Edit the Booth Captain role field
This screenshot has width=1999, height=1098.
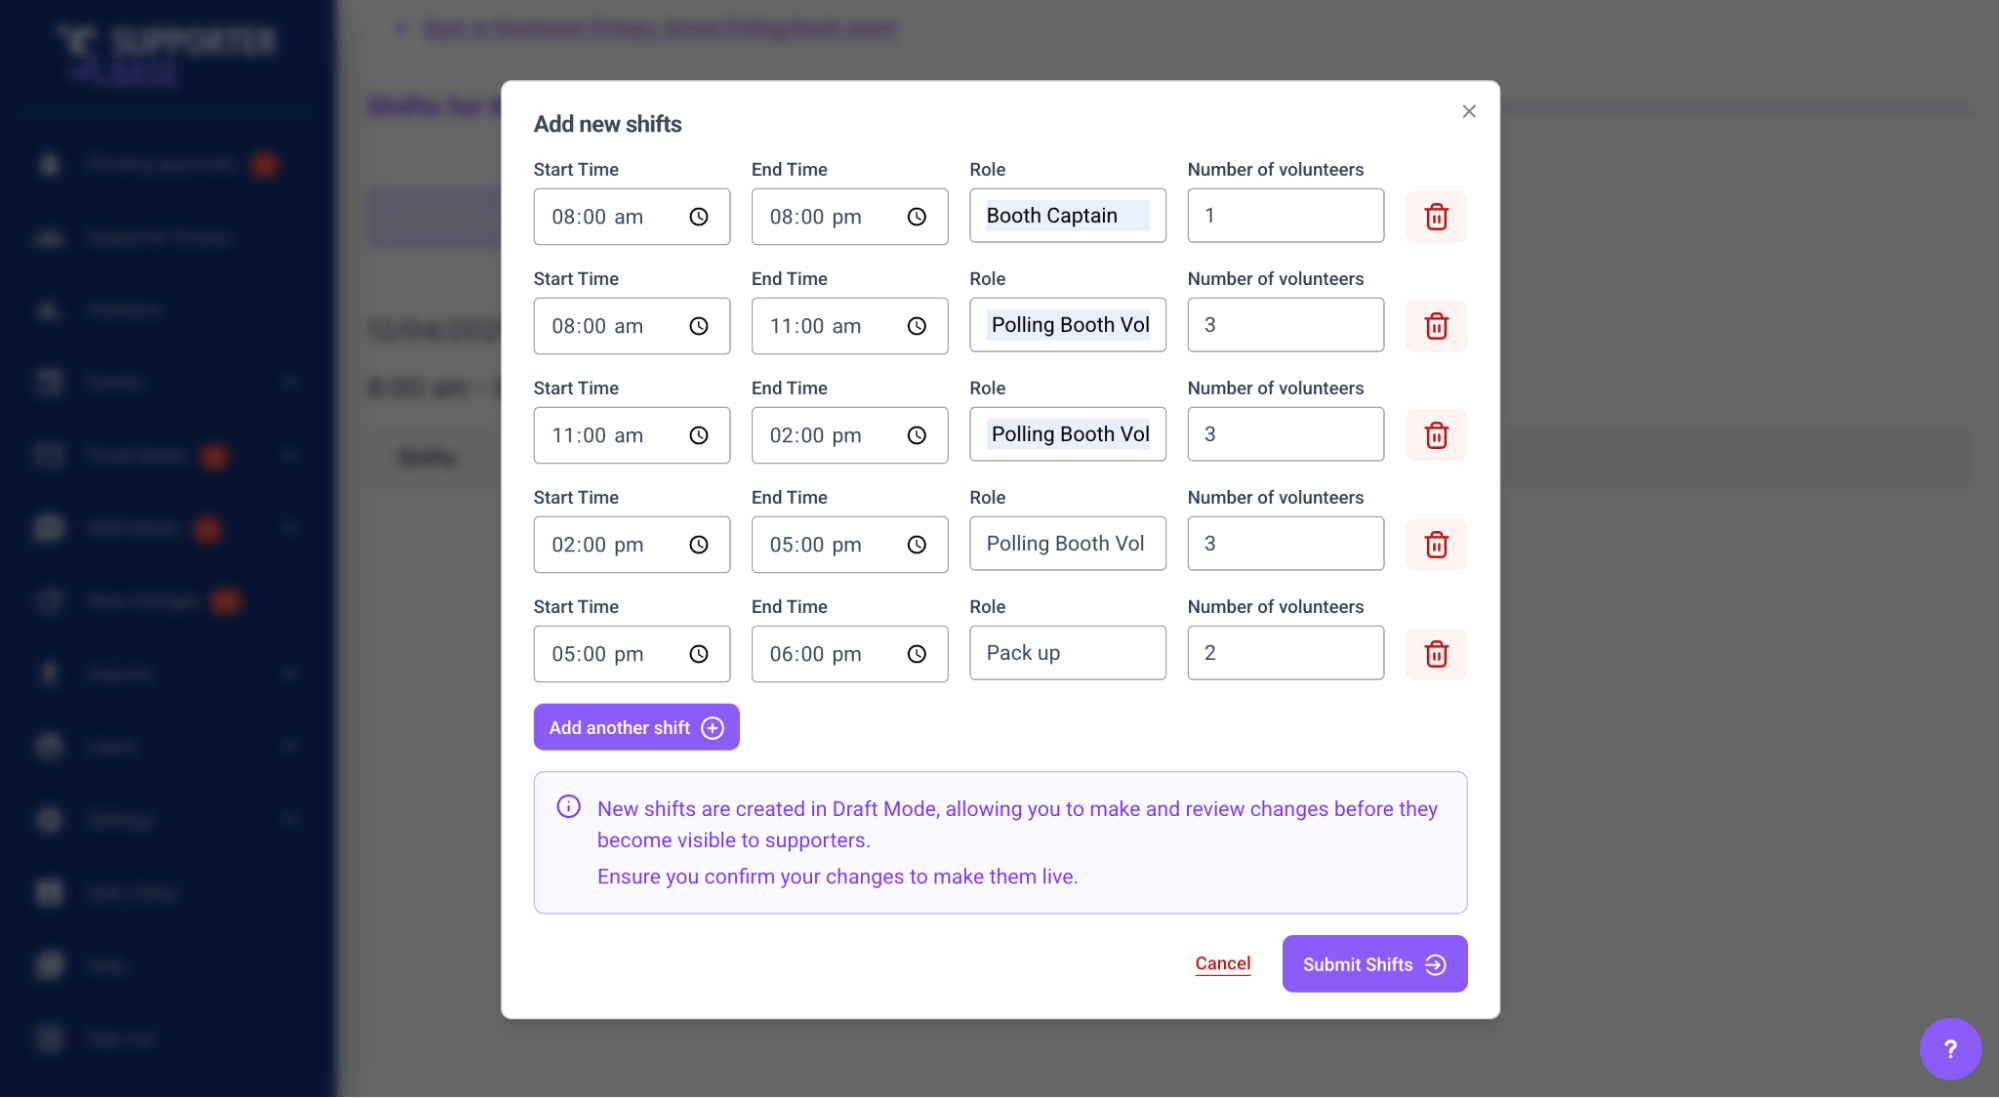tap(1067, 215)
